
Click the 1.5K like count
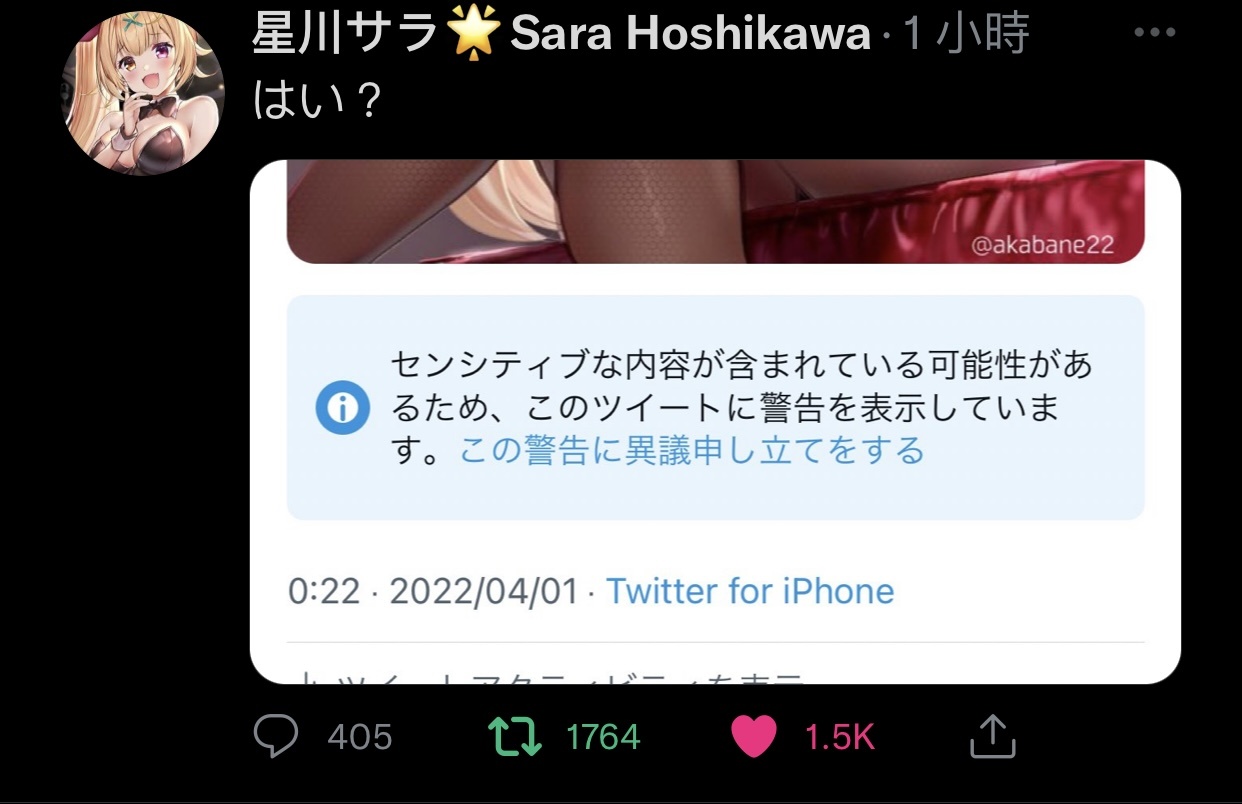pos(840,738)
